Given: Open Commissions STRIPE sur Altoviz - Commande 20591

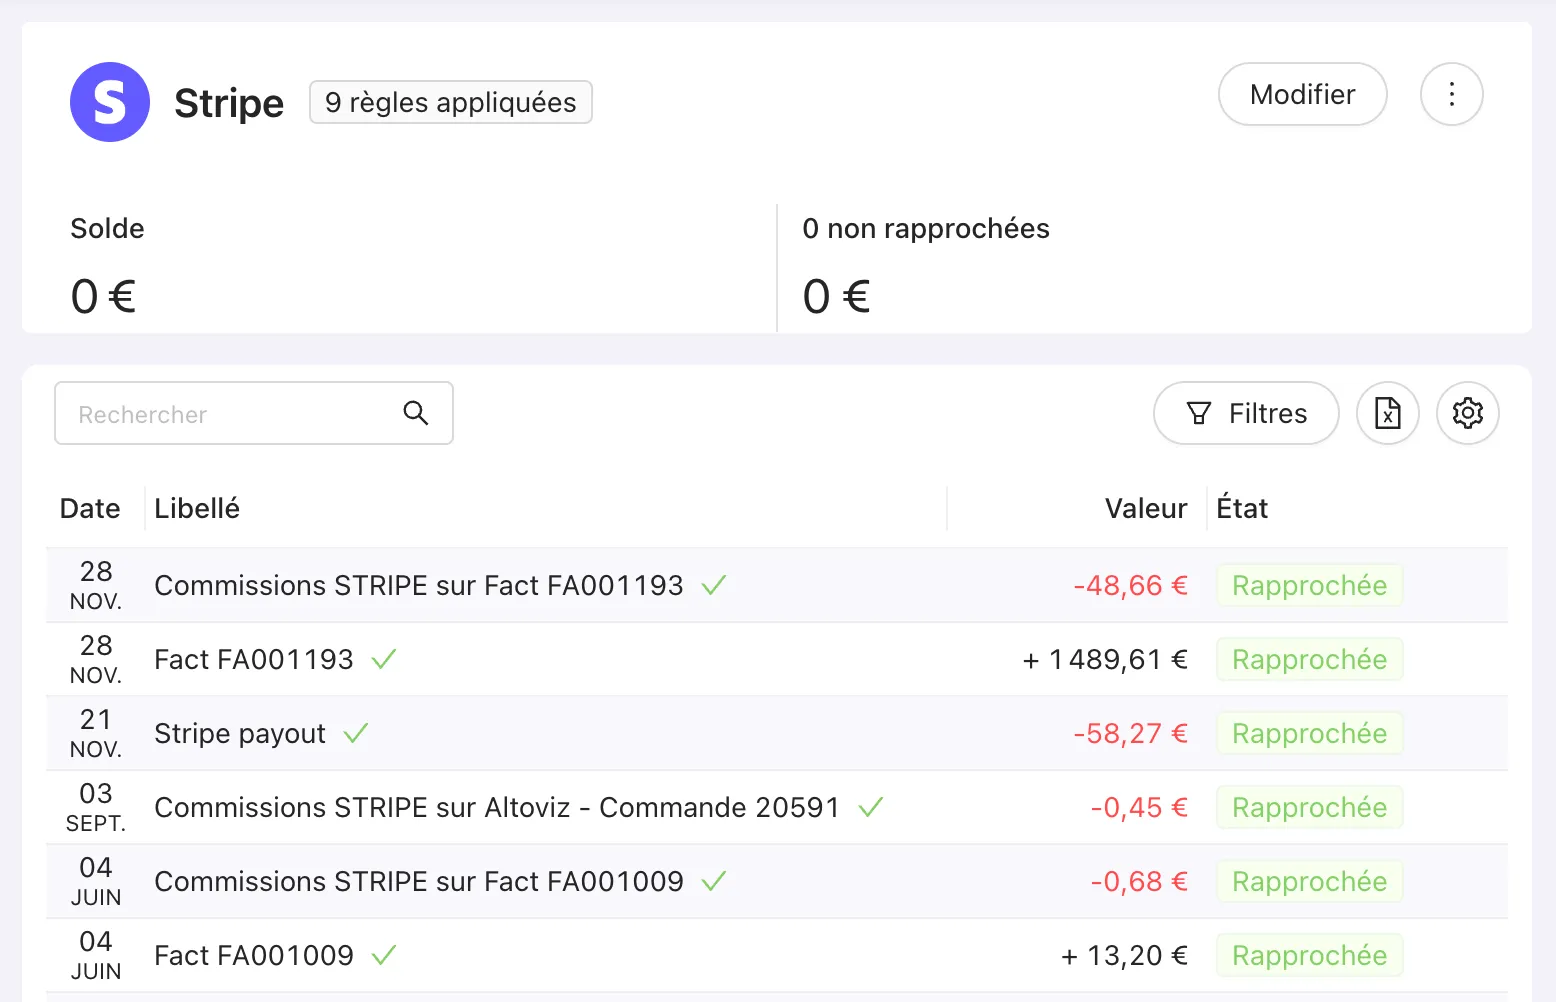Looking at the screenshot, I should (497, 807).
